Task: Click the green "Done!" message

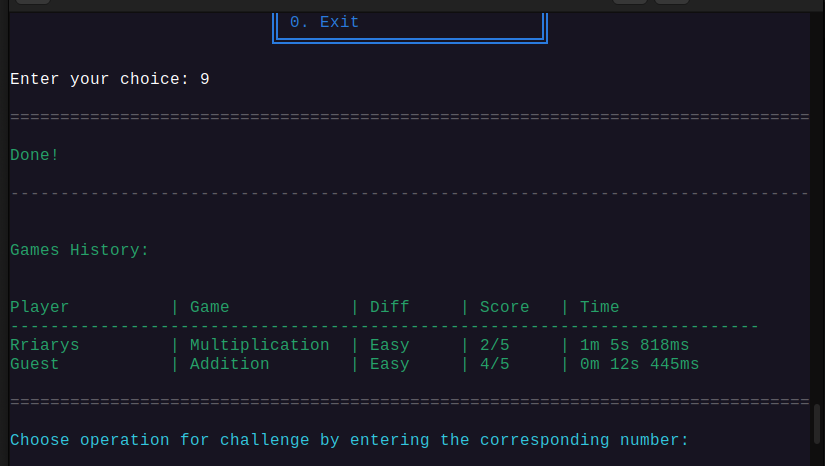Action: (x=35, y=155)
